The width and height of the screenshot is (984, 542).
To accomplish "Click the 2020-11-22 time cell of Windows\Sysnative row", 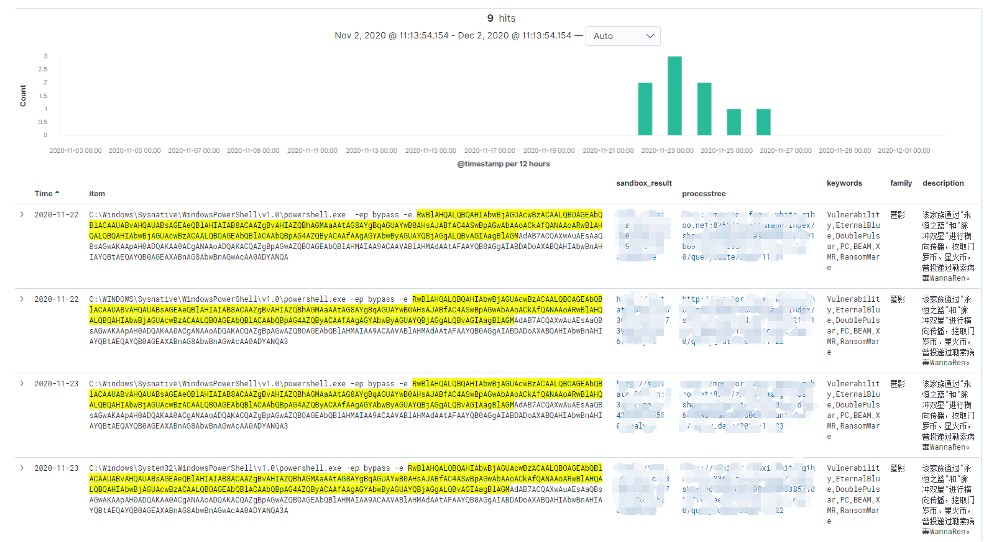I will tap(56, 215).
